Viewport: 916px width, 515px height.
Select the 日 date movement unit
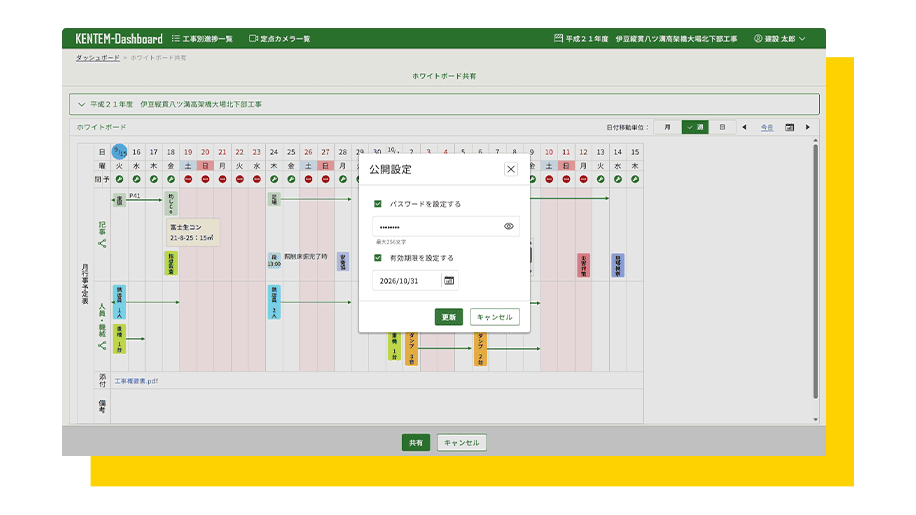(x=722, y=127)
